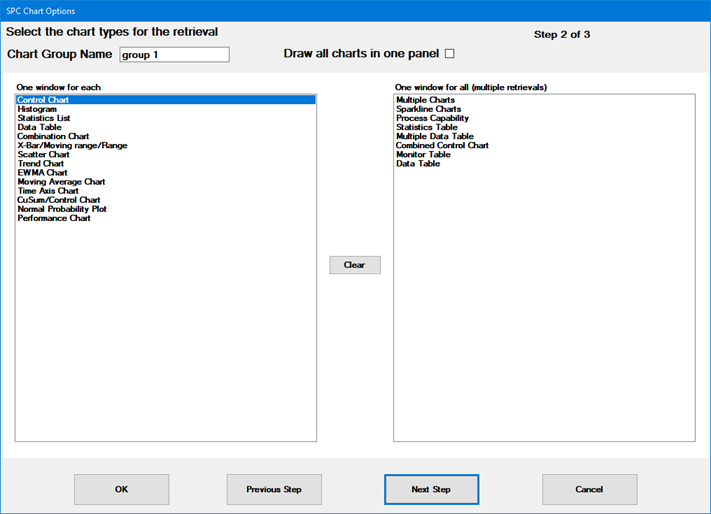Go to Next Step
Image resolution: width=711 pixels, height=514 pixels.
(431, 490)
